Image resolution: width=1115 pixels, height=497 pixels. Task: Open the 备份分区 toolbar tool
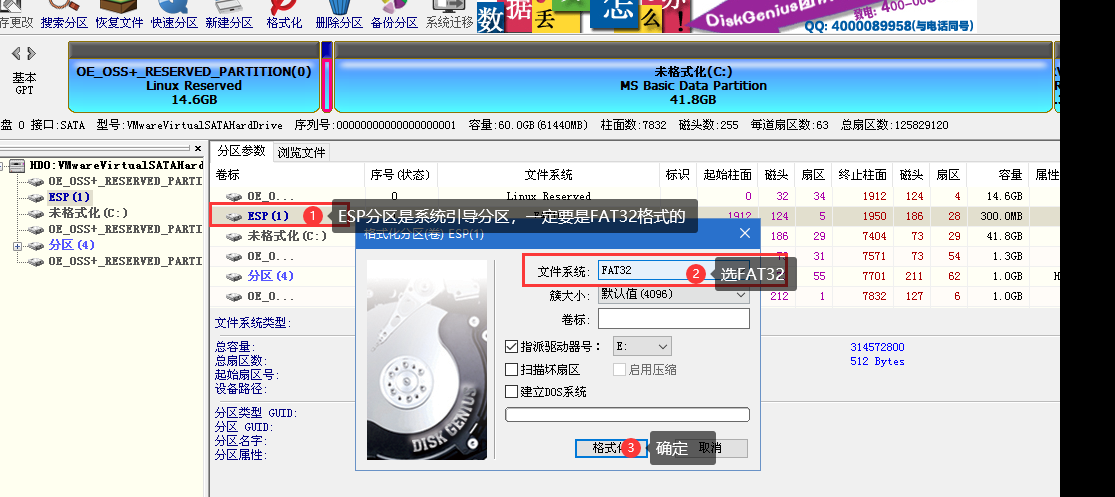(394, 16)
